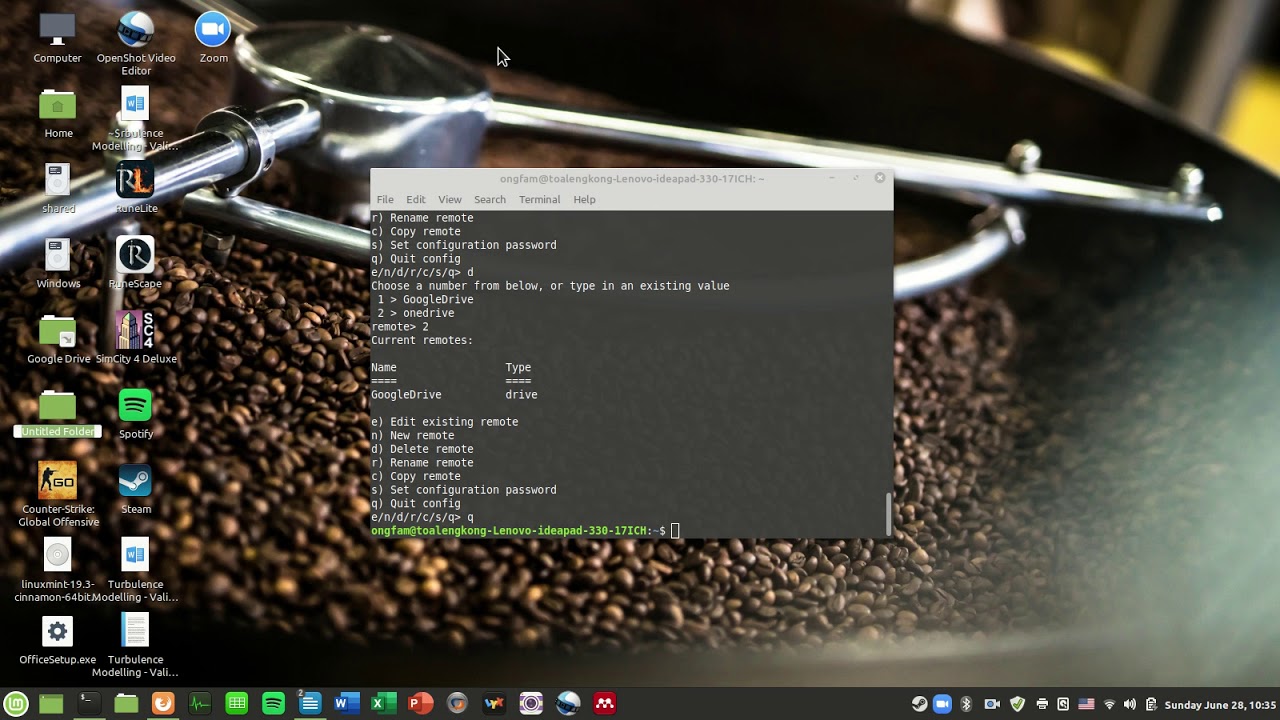Open the Wi-Fi network menu

pyautogui.click(x=1109, y=704)
